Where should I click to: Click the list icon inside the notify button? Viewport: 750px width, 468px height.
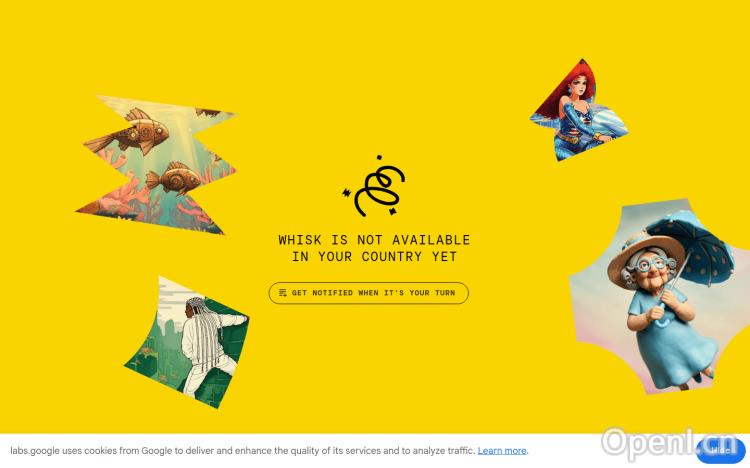pyautogui.click(x=283, y=293)
